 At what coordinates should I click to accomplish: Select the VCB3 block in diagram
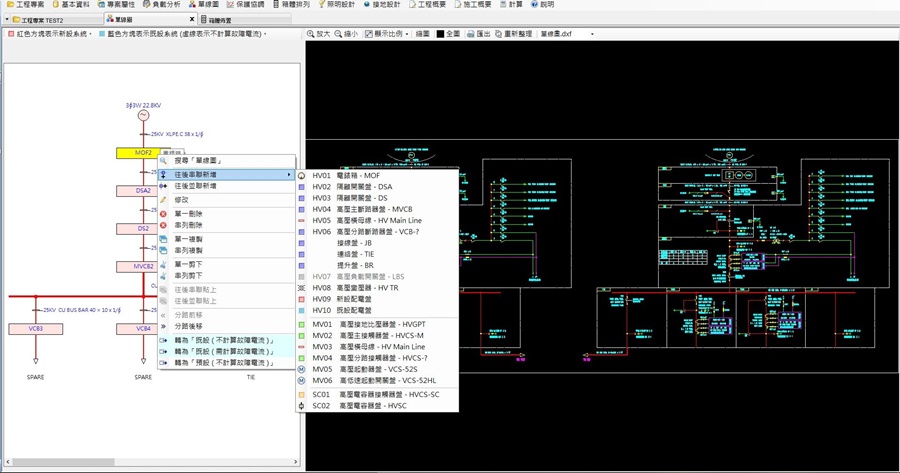(x=36, y=329)
